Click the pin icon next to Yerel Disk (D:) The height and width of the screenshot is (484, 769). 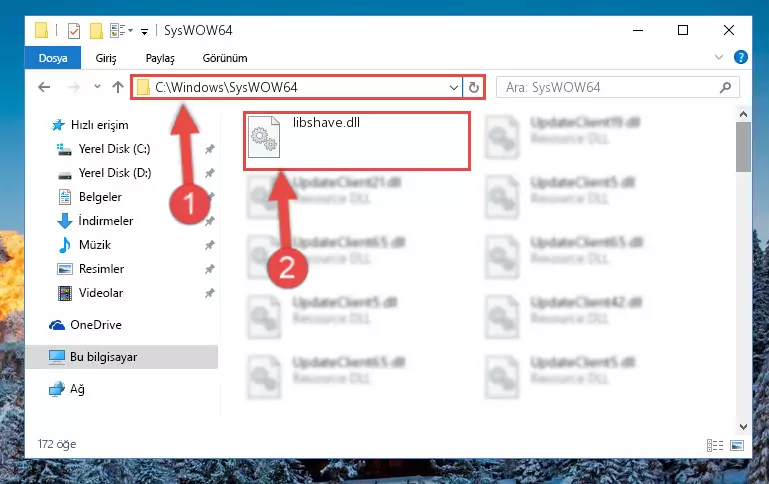209,173
